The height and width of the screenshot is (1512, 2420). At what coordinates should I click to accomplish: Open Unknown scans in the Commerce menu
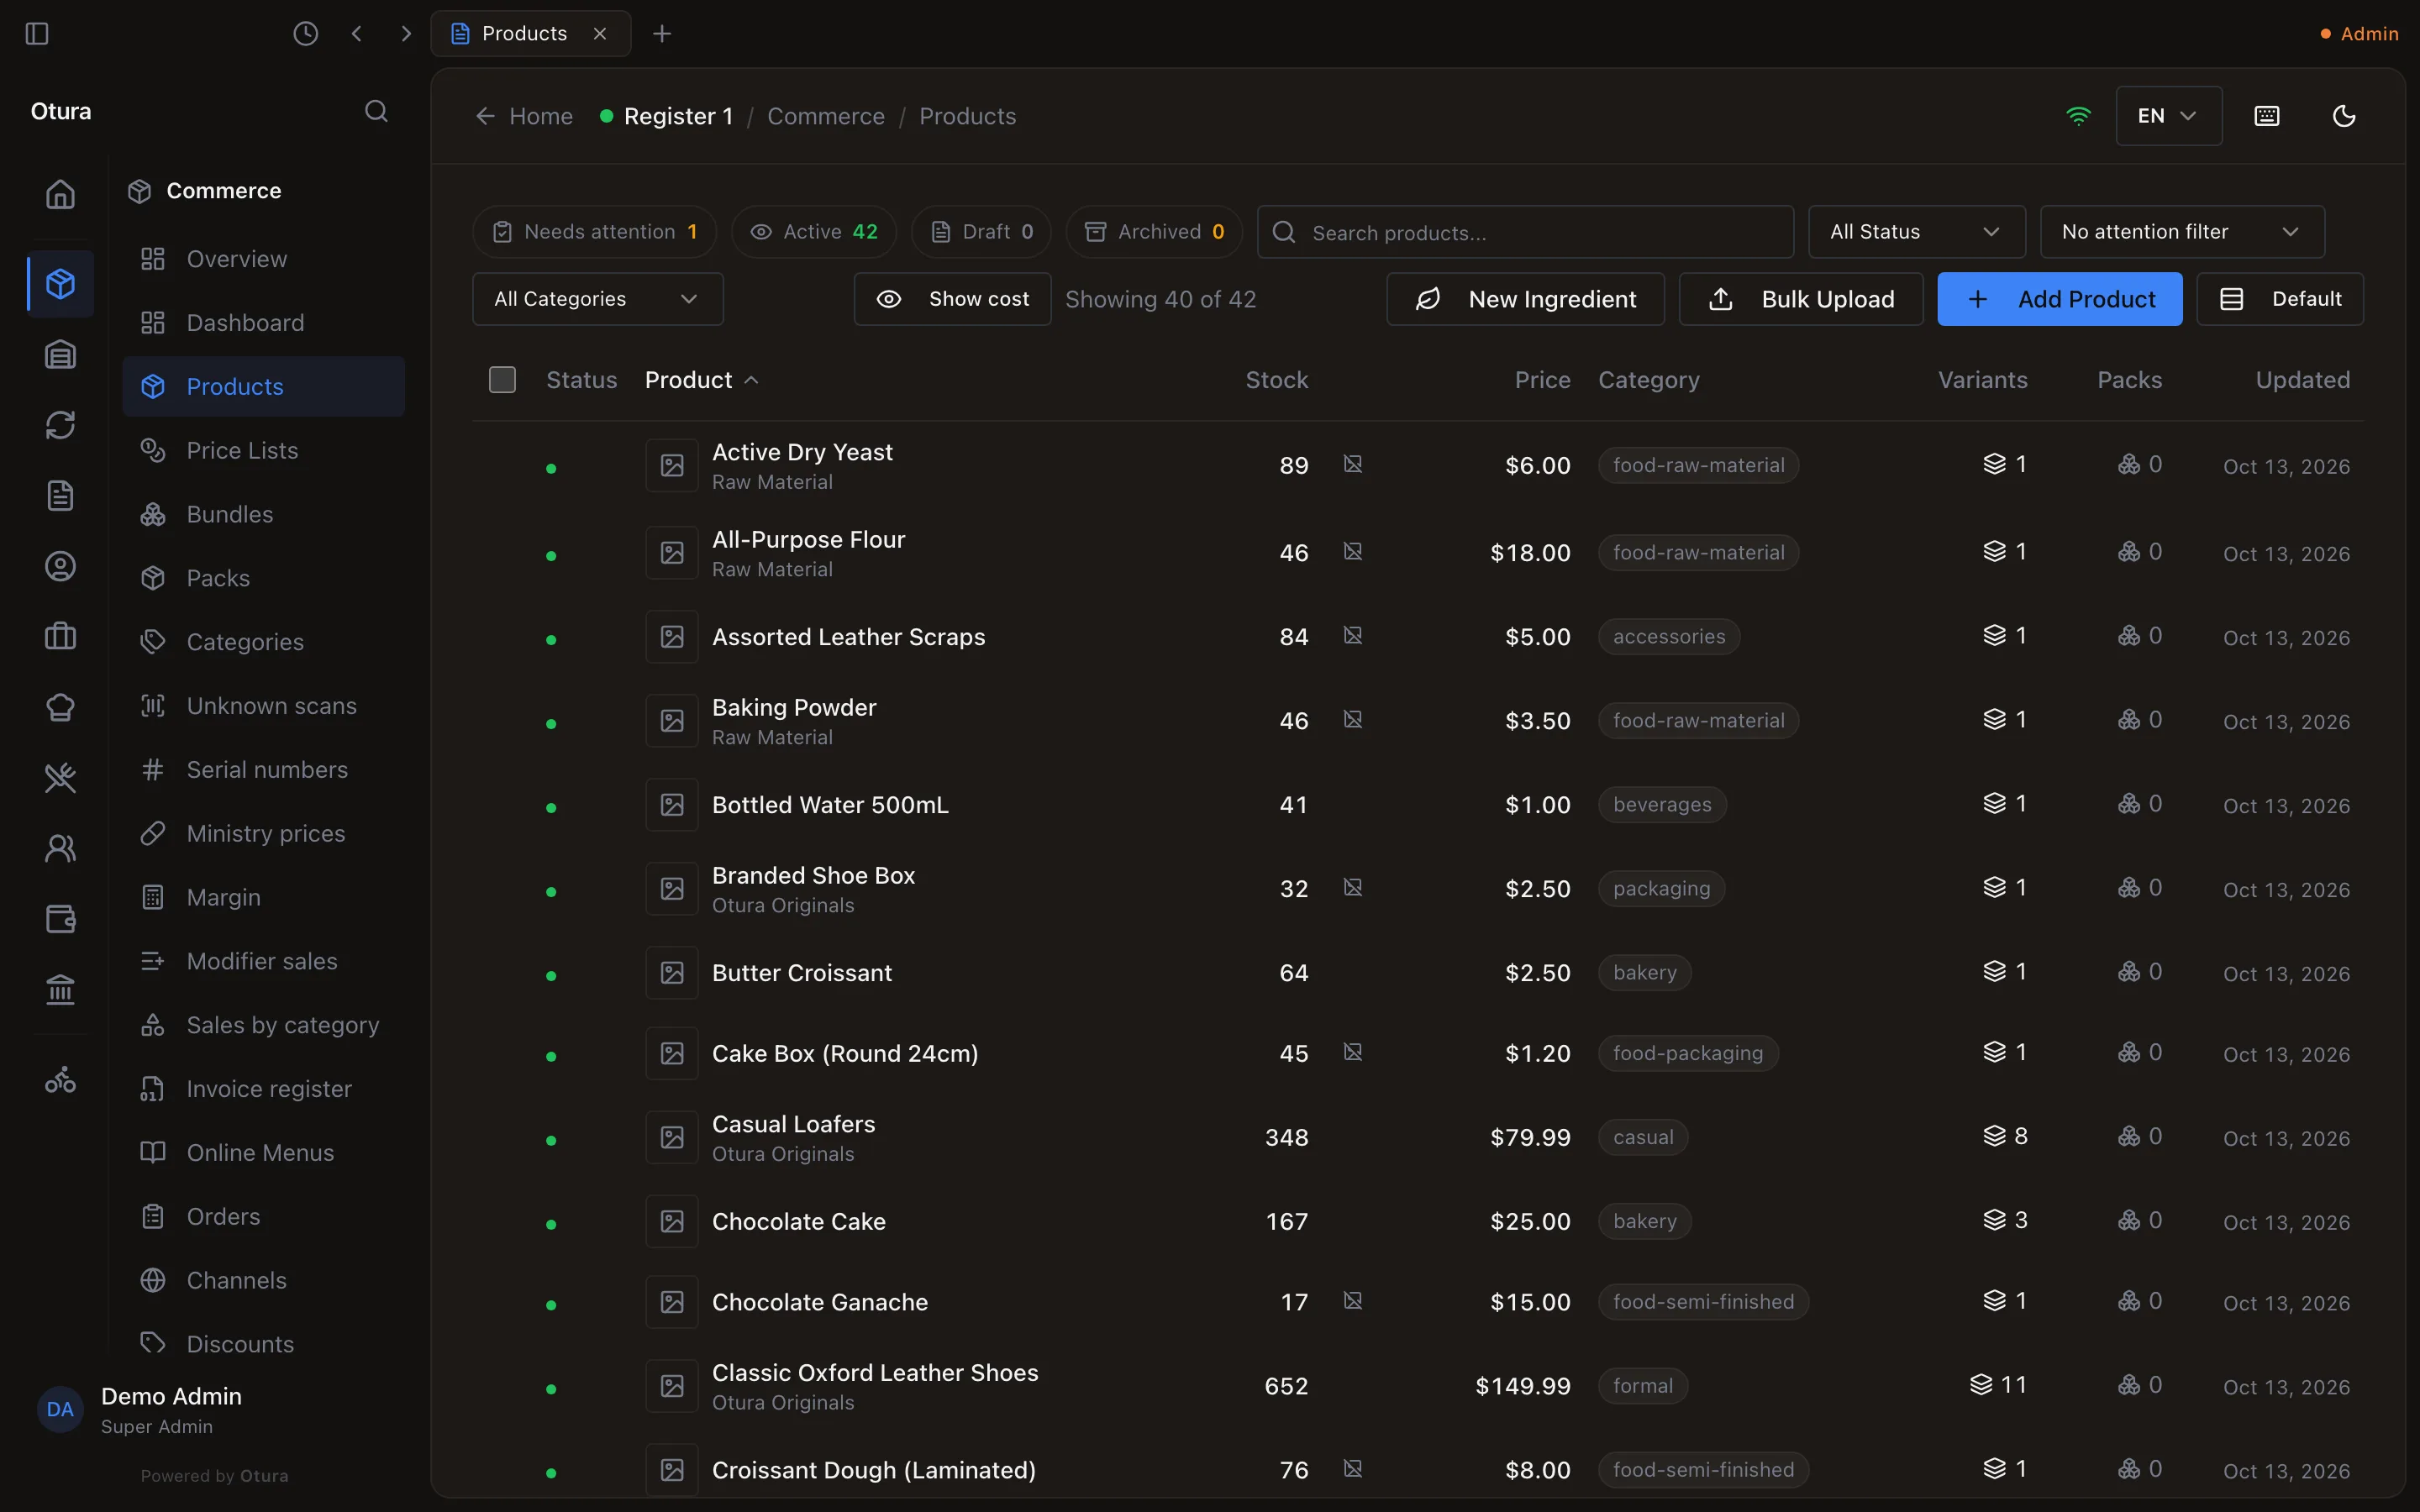264,706
